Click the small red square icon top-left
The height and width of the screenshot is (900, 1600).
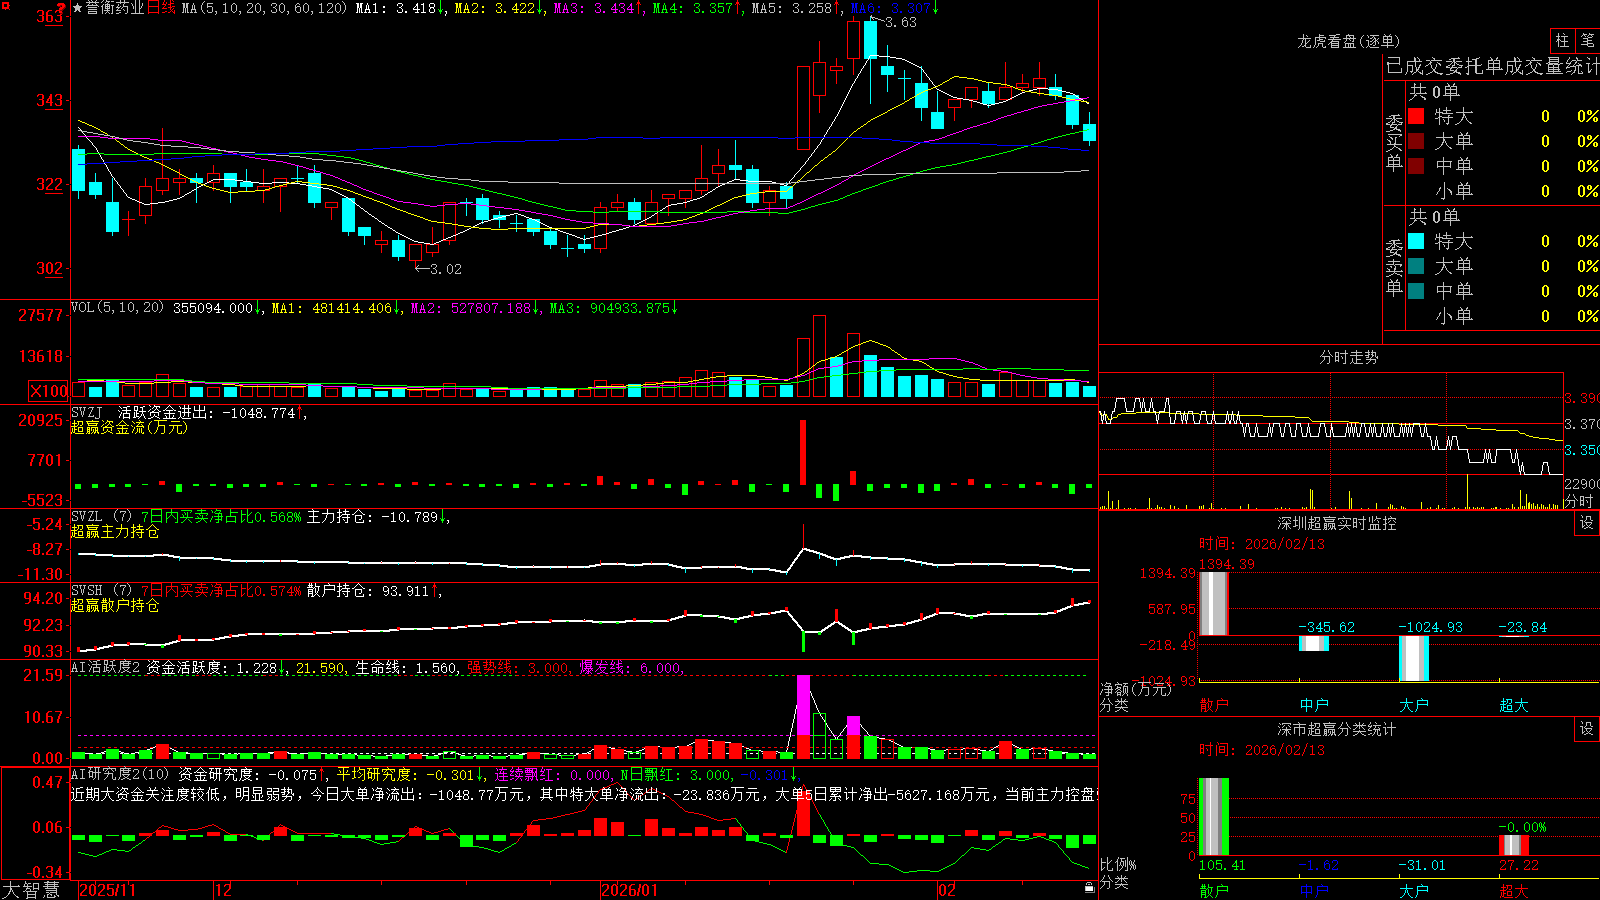[x=5, y=7]
